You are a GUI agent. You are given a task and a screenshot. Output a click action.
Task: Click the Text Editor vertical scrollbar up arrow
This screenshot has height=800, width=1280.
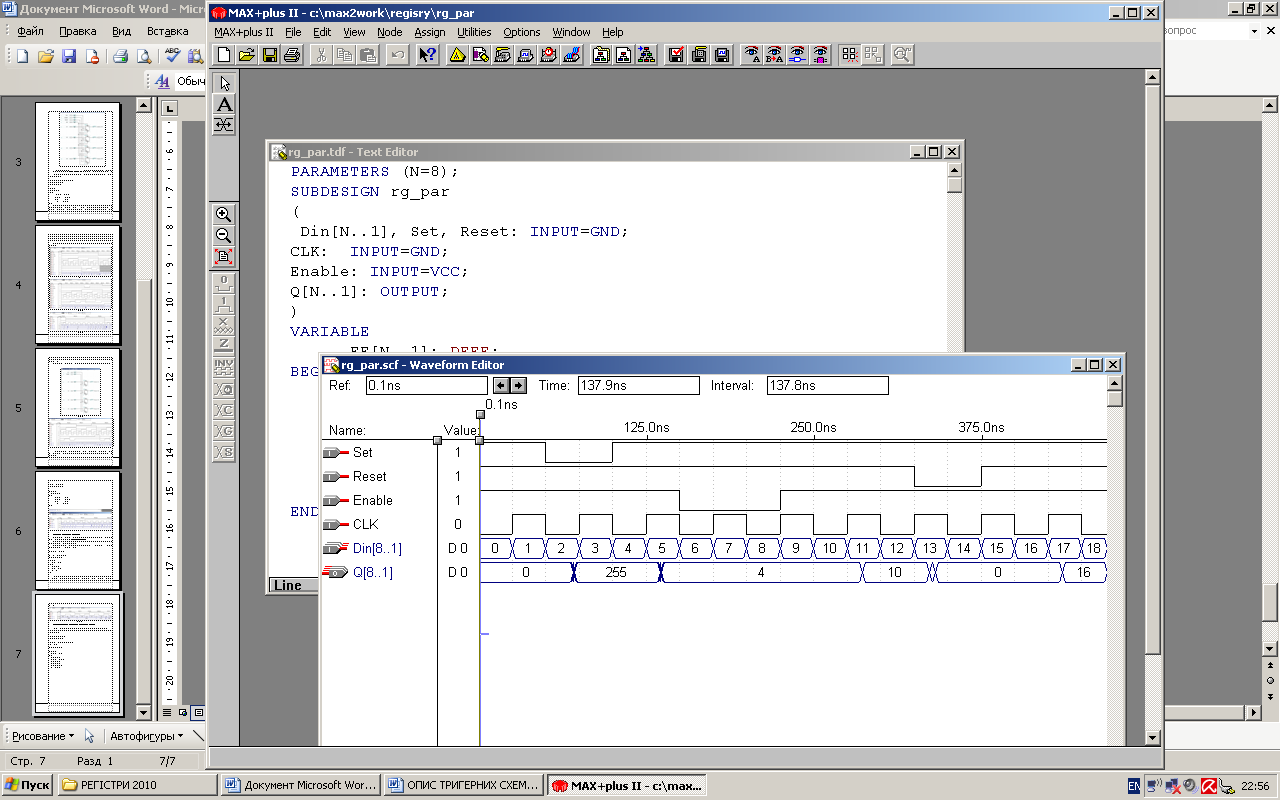954,170
